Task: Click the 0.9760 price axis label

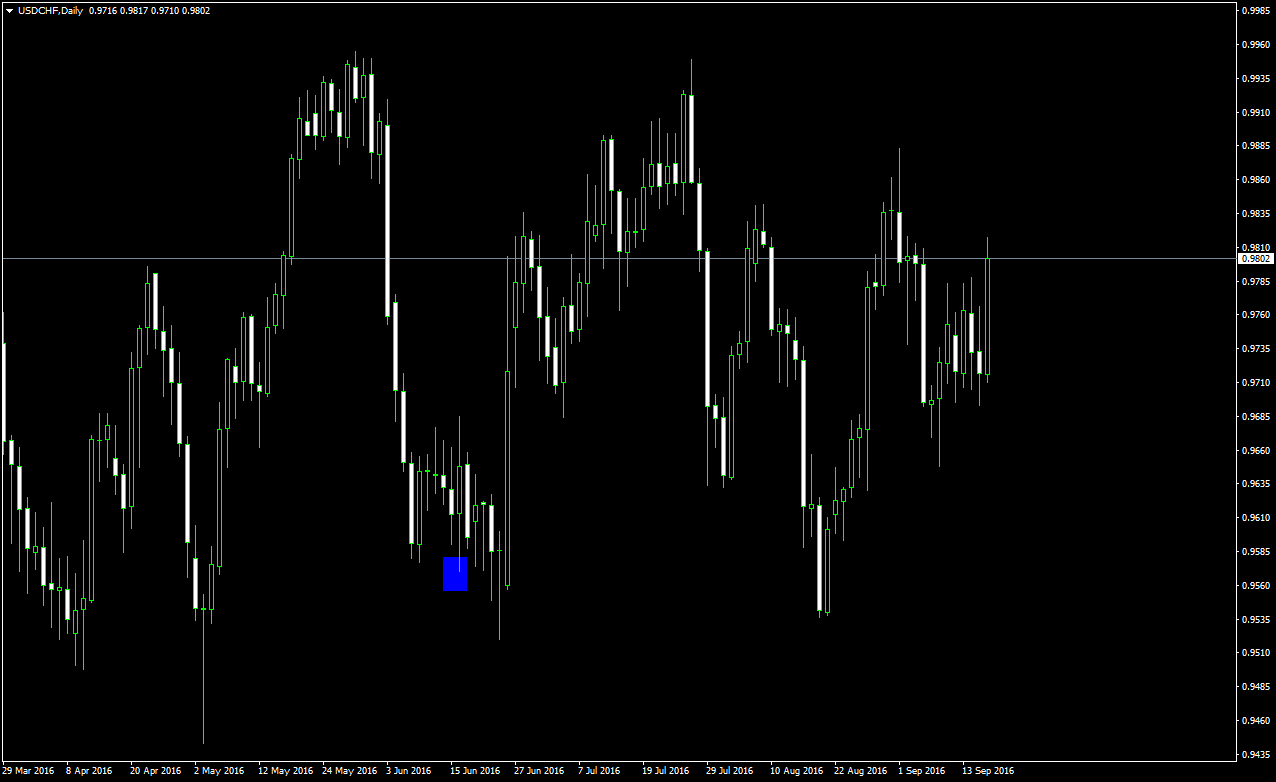Action: point(1256,315)
